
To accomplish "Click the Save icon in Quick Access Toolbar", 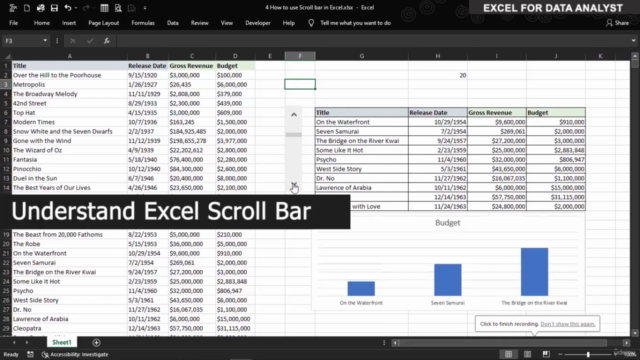I will 54,8.
